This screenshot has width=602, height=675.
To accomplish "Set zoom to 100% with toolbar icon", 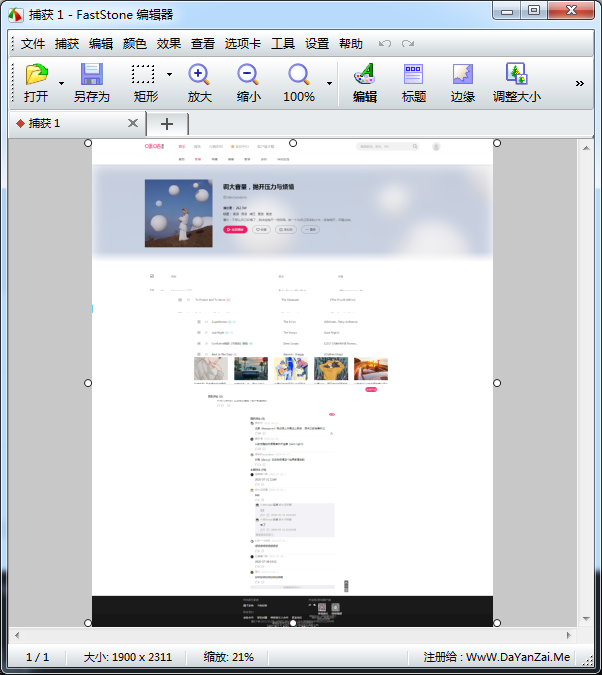I will click(x=299, y=76).
